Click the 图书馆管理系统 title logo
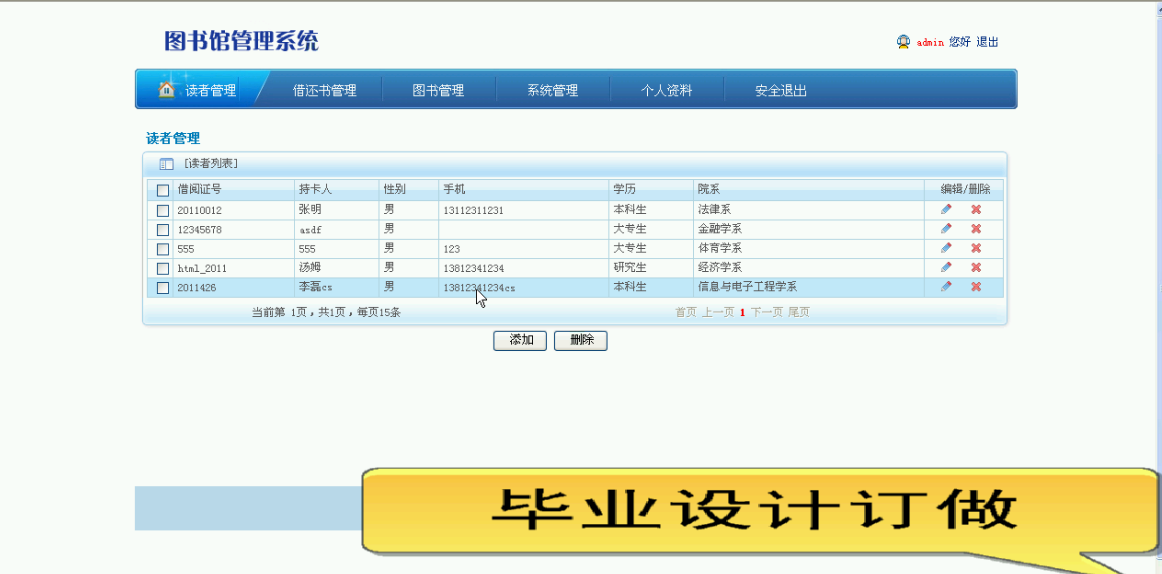 coord(242,41)
